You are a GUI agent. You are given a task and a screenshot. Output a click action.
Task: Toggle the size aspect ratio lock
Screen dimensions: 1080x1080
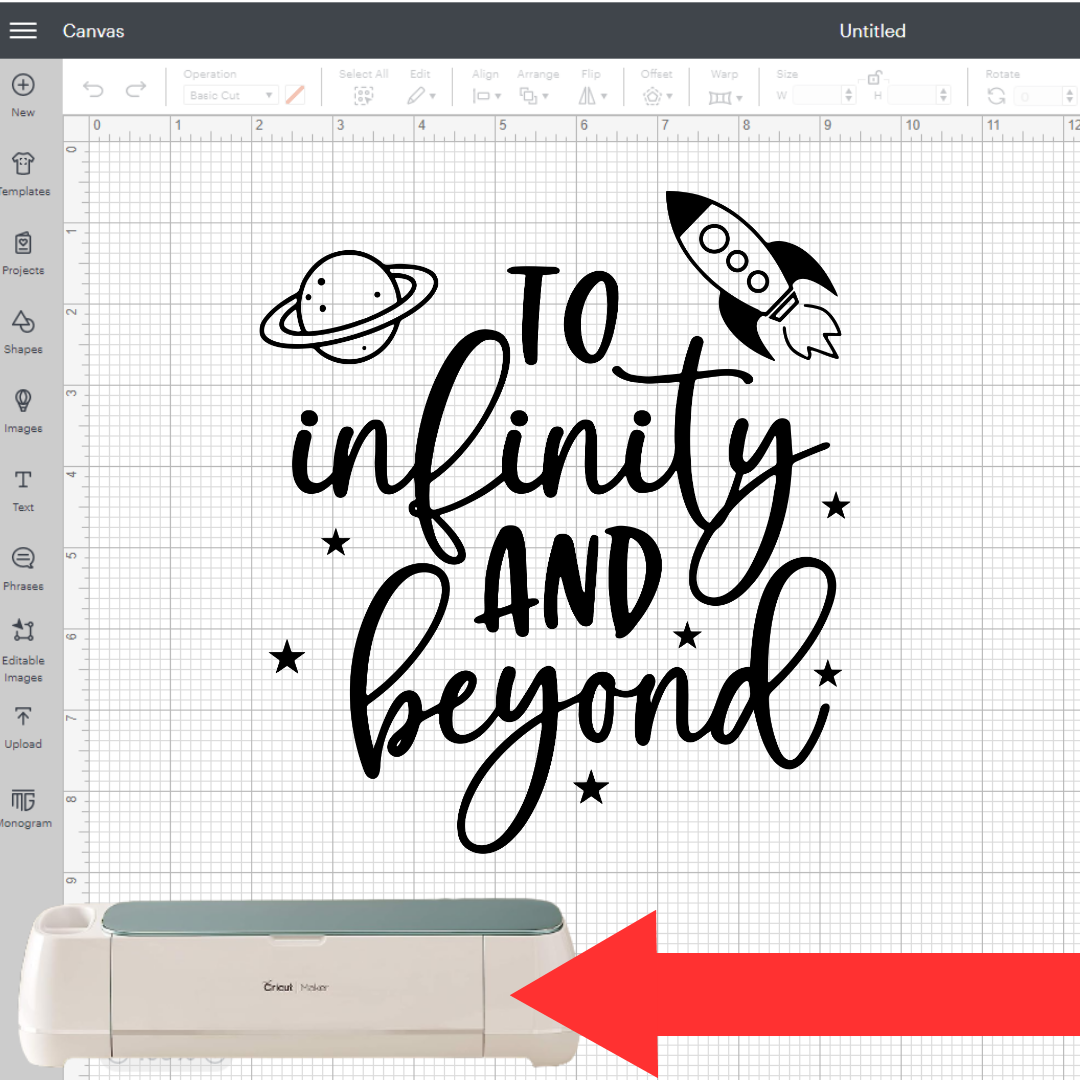[874, 78]
